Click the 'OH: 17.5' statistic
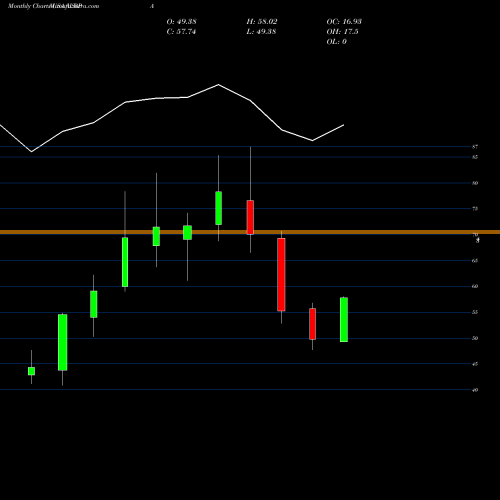This screenshot has height=500, width=500. [x=342, y=31]
